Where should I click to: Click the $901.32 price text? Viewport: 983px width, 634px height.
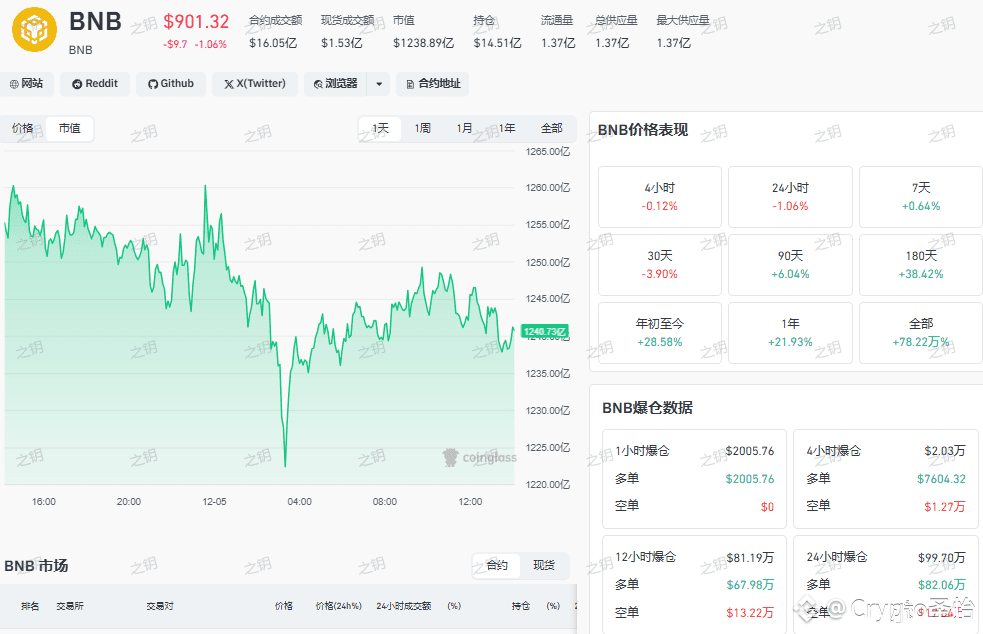[x=196, y=22]
